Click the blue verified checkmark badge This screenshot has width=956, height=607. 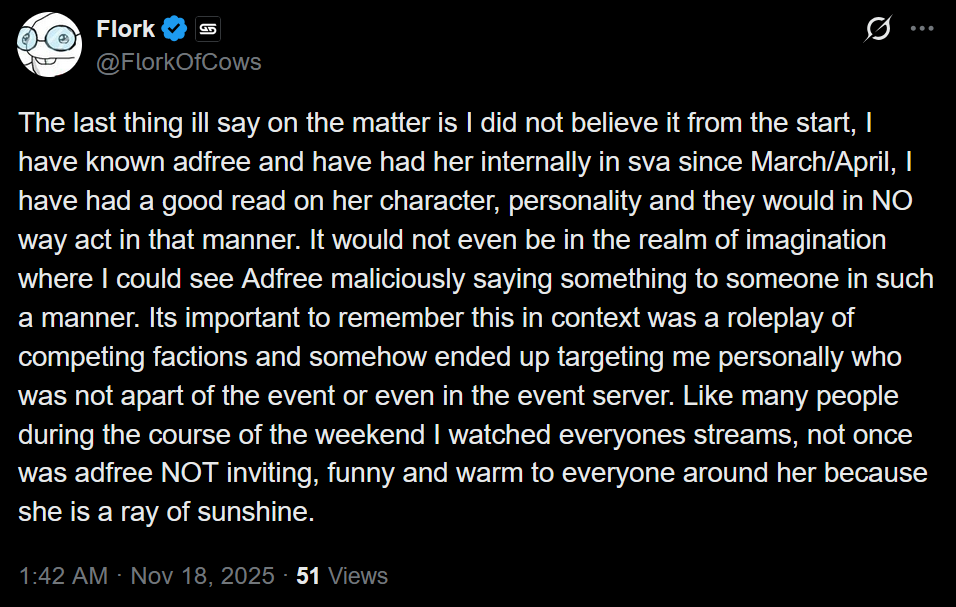click(175, 29)
